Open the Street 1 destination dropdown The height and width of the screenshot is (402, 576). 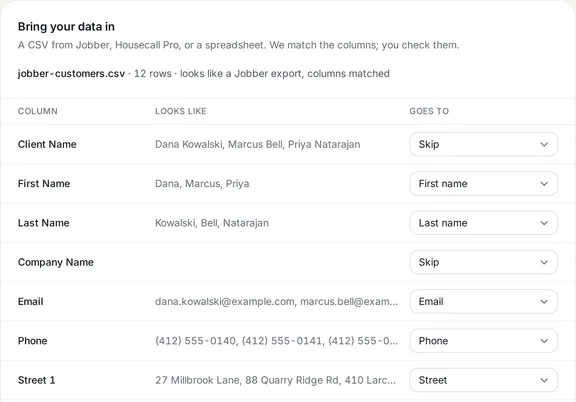[x=483, y=380]
